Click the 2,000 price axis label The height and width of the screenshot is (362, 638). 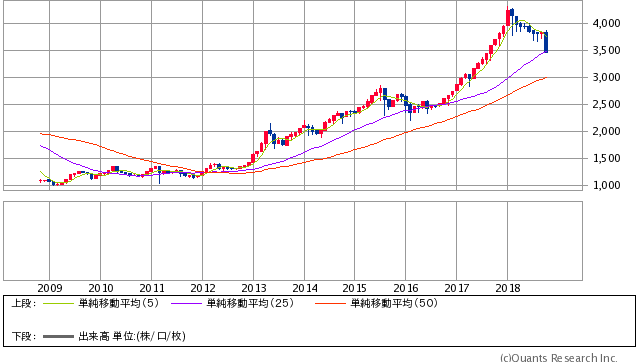(606, 131)
